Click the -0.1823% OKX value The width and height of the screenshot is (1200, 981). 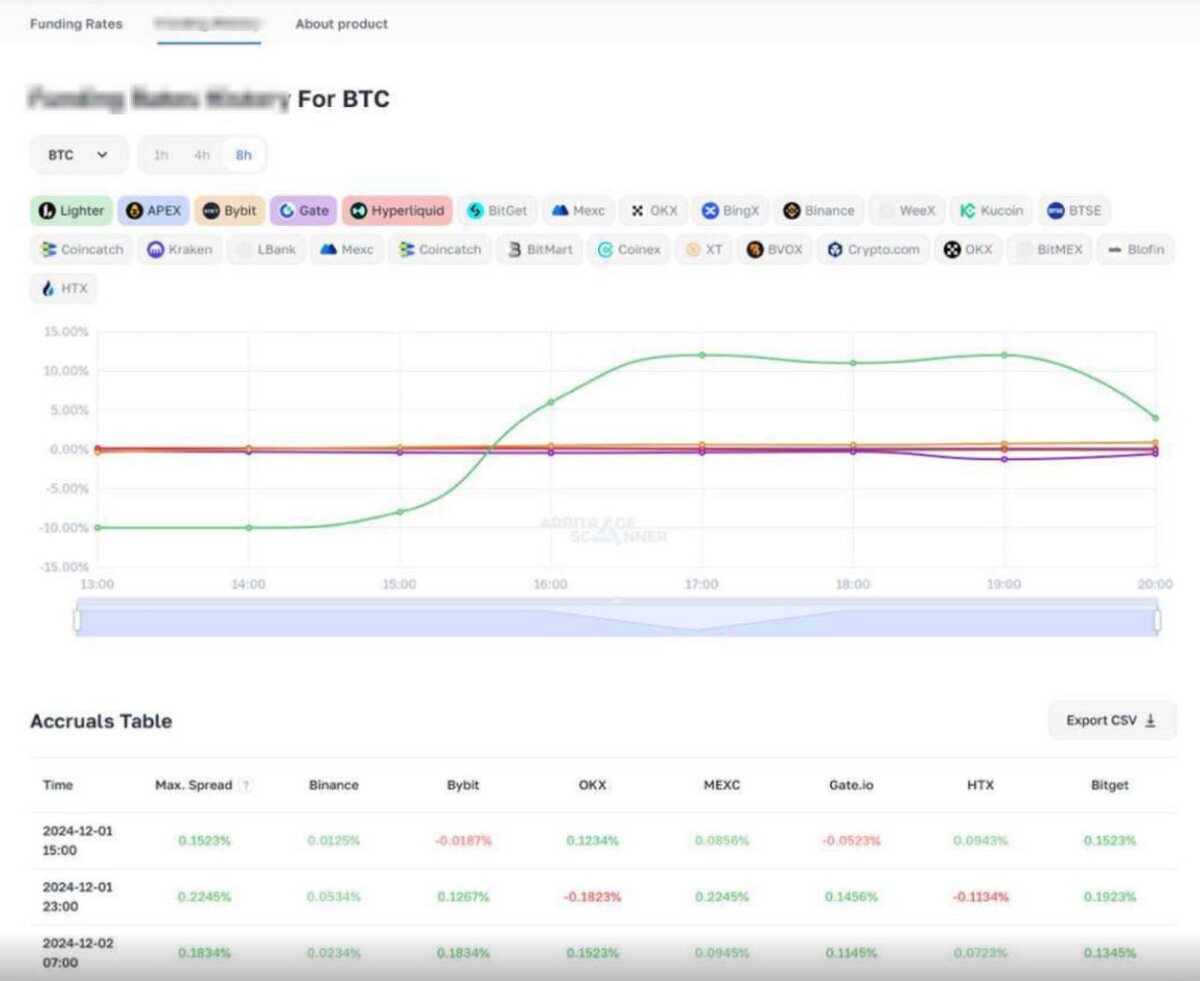tap(592, 897)
